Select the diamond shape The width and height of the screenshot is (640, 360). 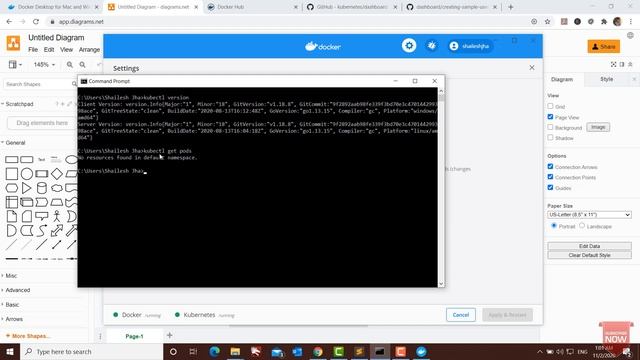tap(56, 174)
